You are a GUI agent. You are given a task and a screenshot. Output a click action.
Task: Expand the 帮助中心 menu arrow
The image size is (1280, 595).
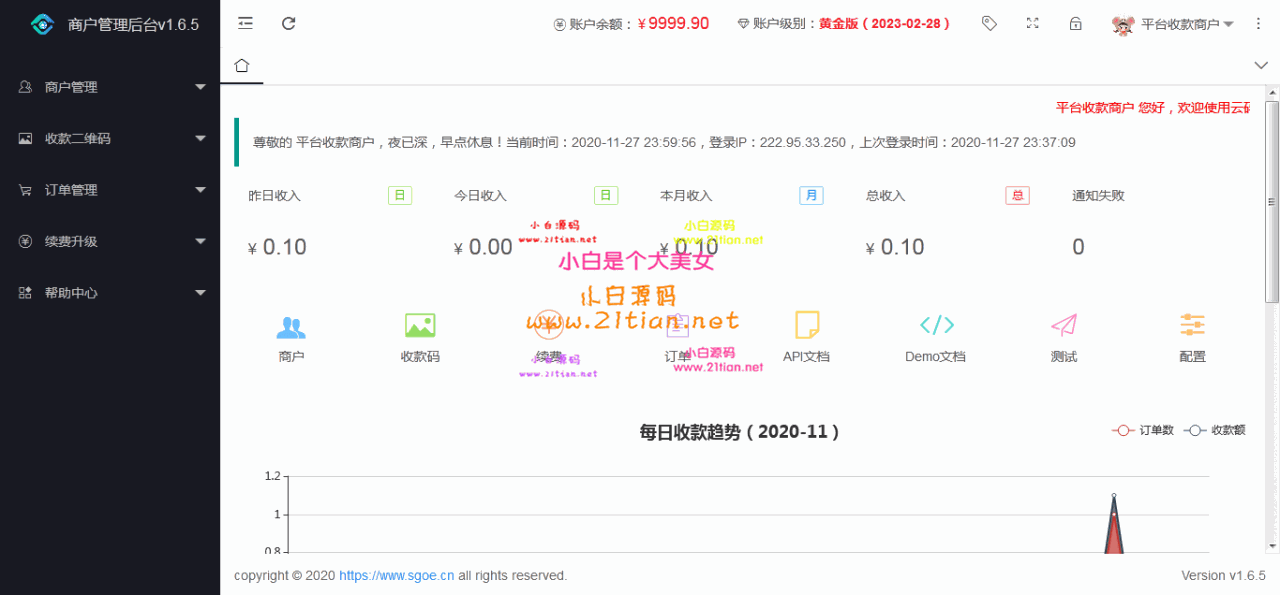(x=200, y=293)
